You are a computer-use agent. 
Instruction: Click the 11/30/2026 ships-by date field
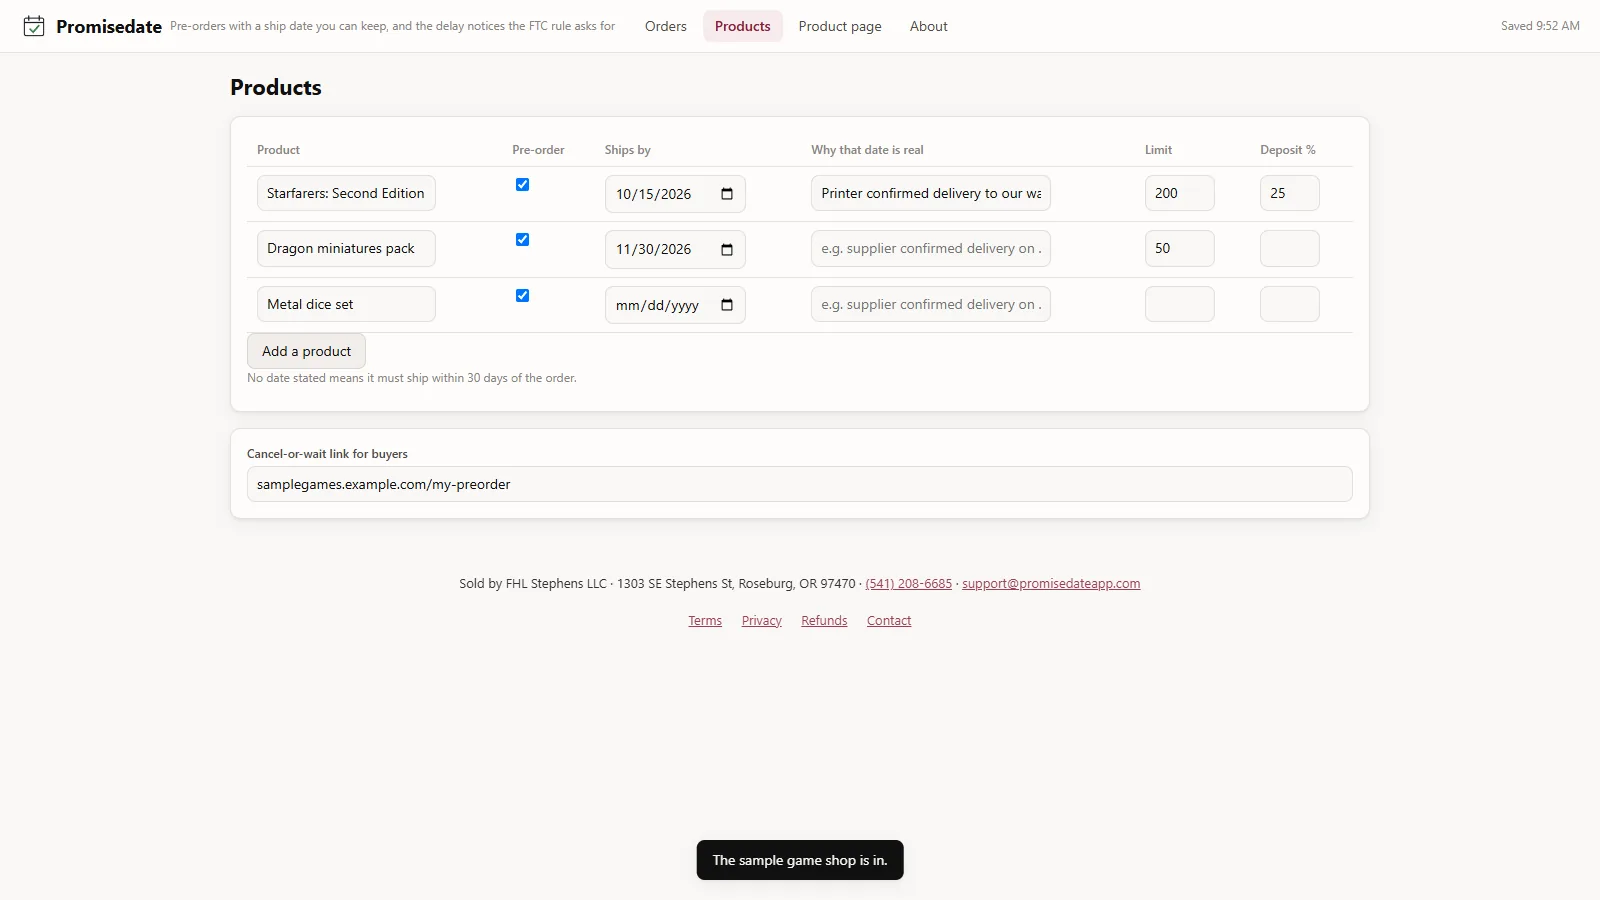click(x=675, y=250)
